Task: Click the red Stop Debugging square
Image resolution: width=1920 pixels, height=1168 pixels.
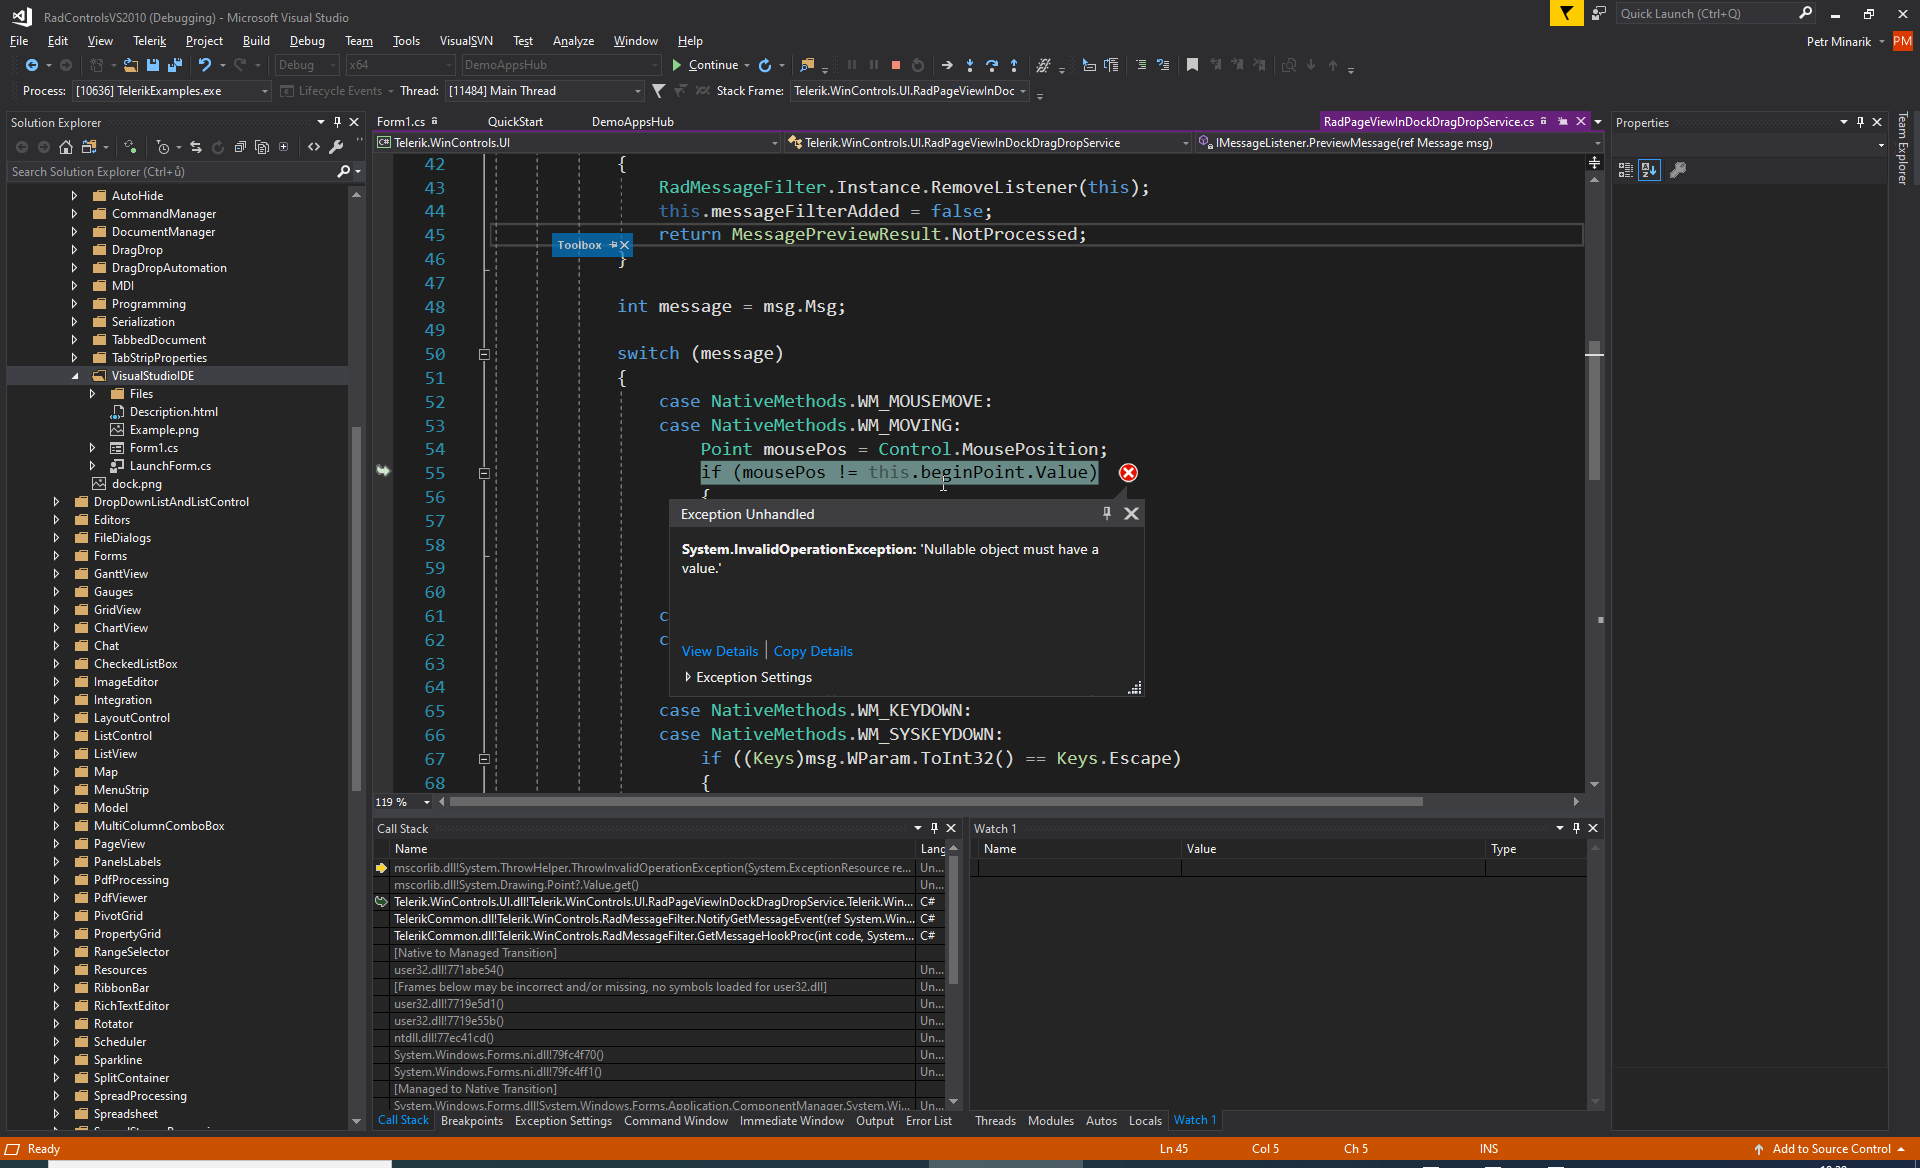Action: tap(896, 65)
